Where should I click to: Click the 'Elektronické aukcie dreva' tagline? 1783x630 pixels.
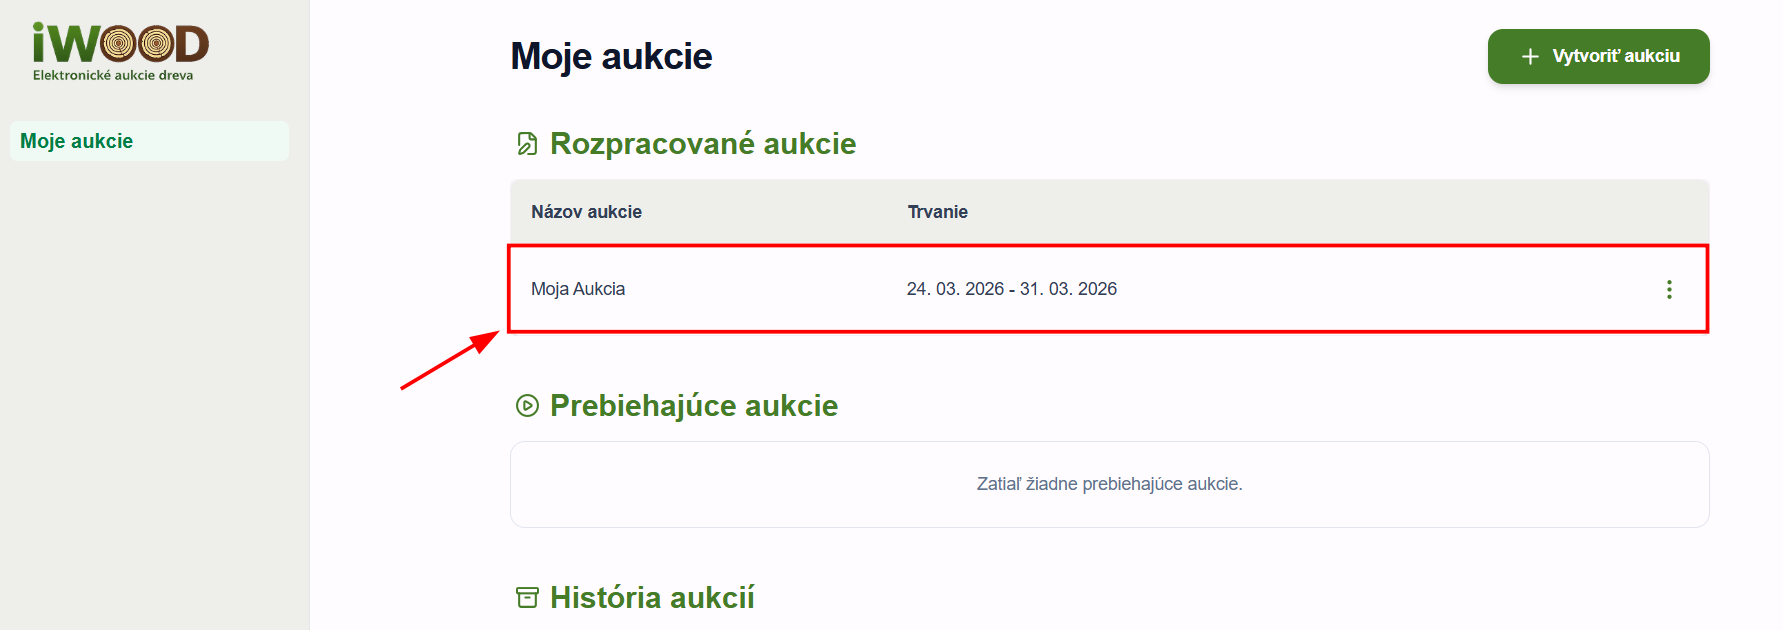pyautogui.click(x=113, y=75)
